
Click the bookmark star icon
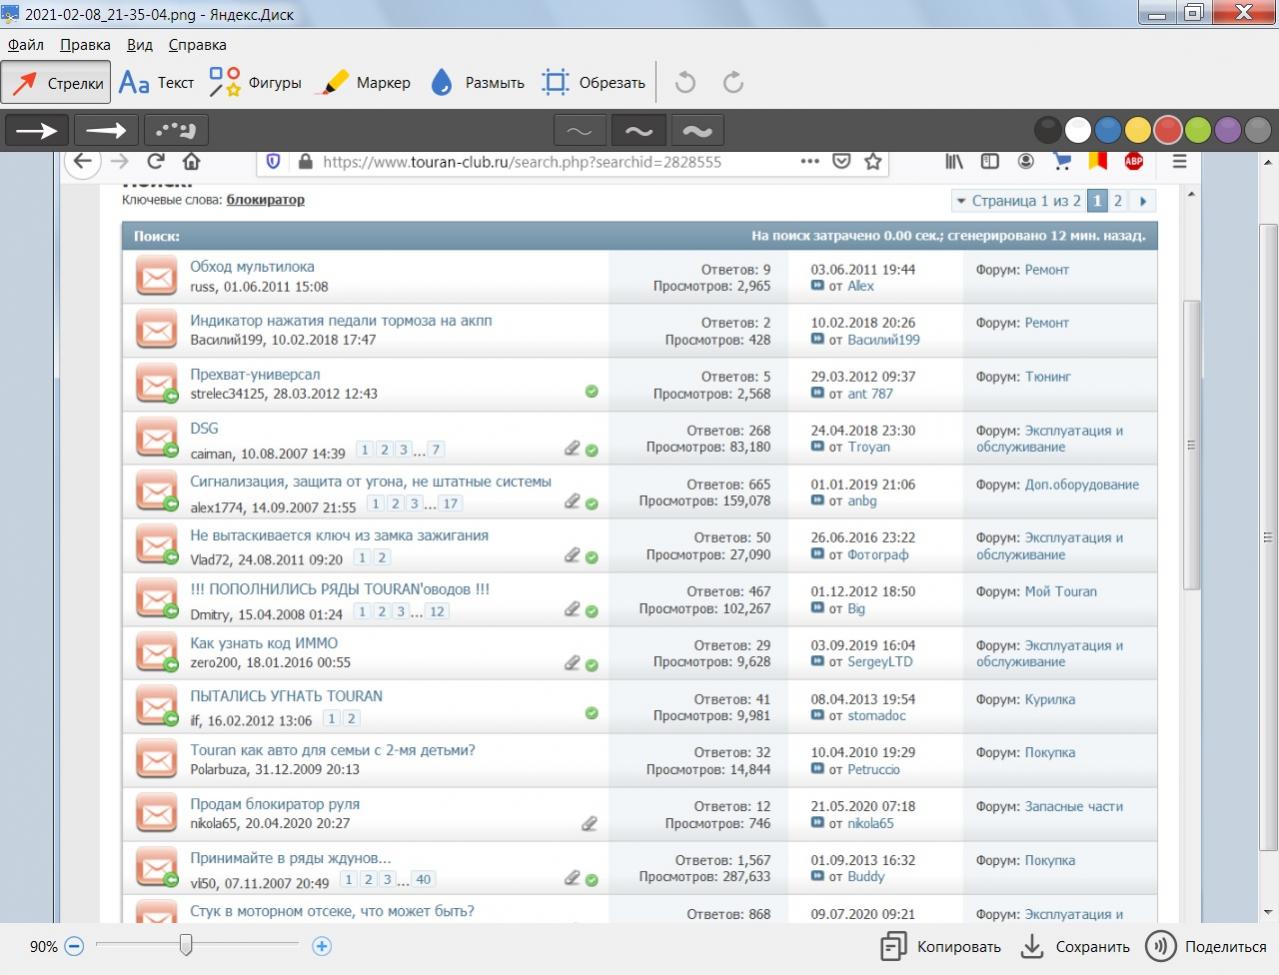click(873, 161)
